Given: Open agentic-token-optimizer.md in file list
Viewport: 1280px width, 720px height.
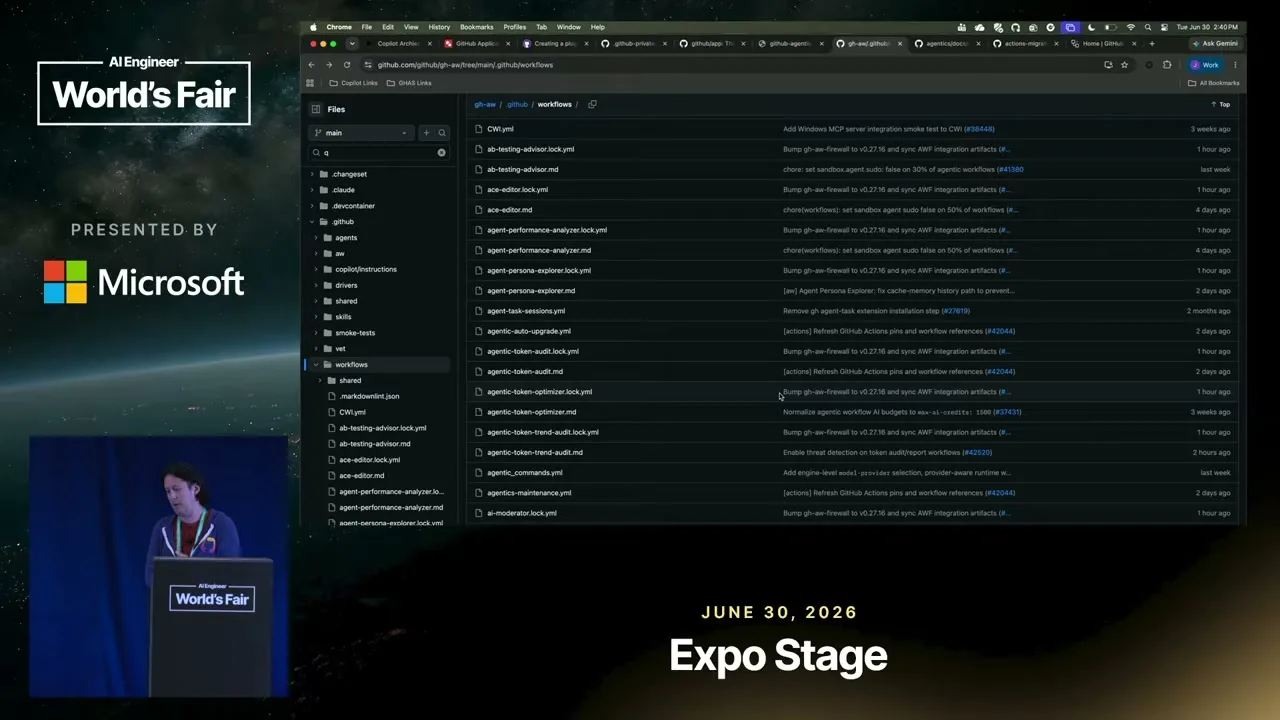Looking at the screenshot, I should pyautogui.click(x=531, y=412).
